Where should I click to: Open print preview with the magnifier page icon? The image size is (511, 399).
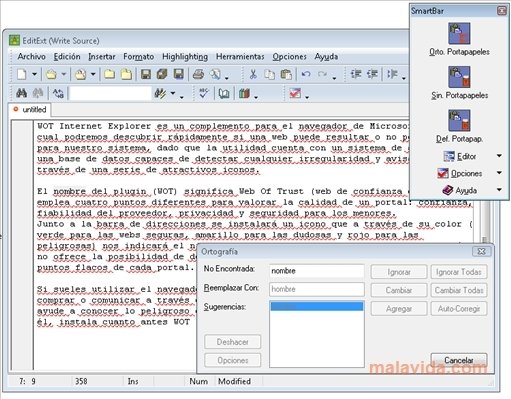216,74
